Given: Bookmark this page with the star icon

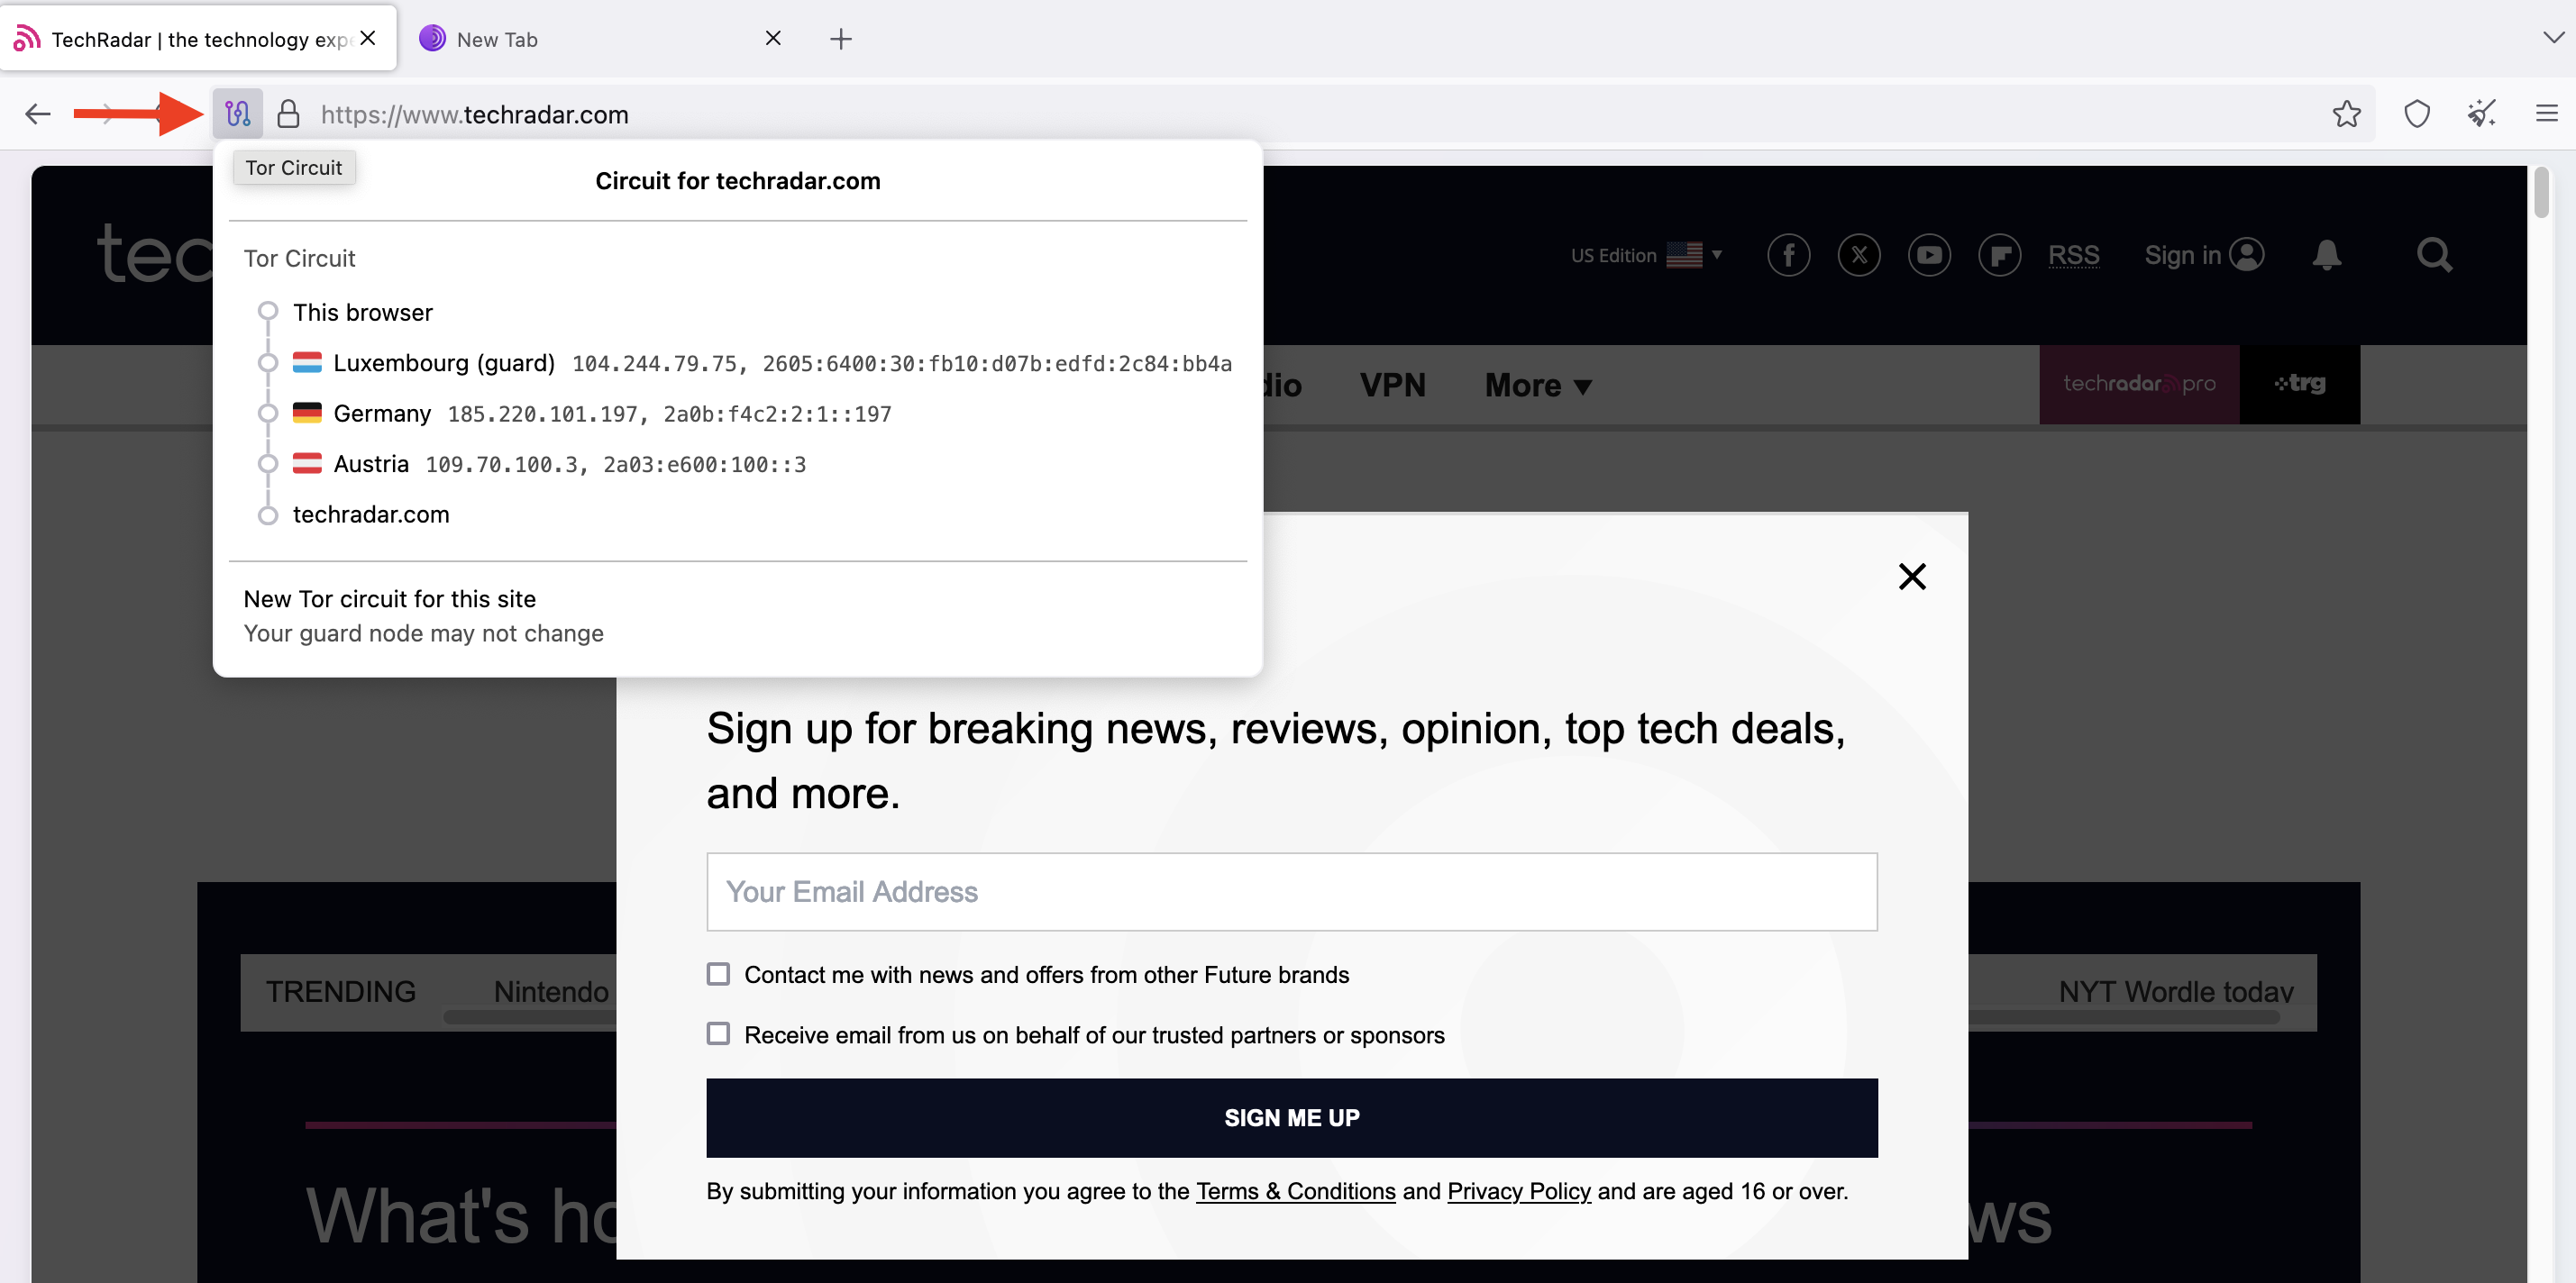Looking at the screenshot, I should click(x=2346, y=114).
